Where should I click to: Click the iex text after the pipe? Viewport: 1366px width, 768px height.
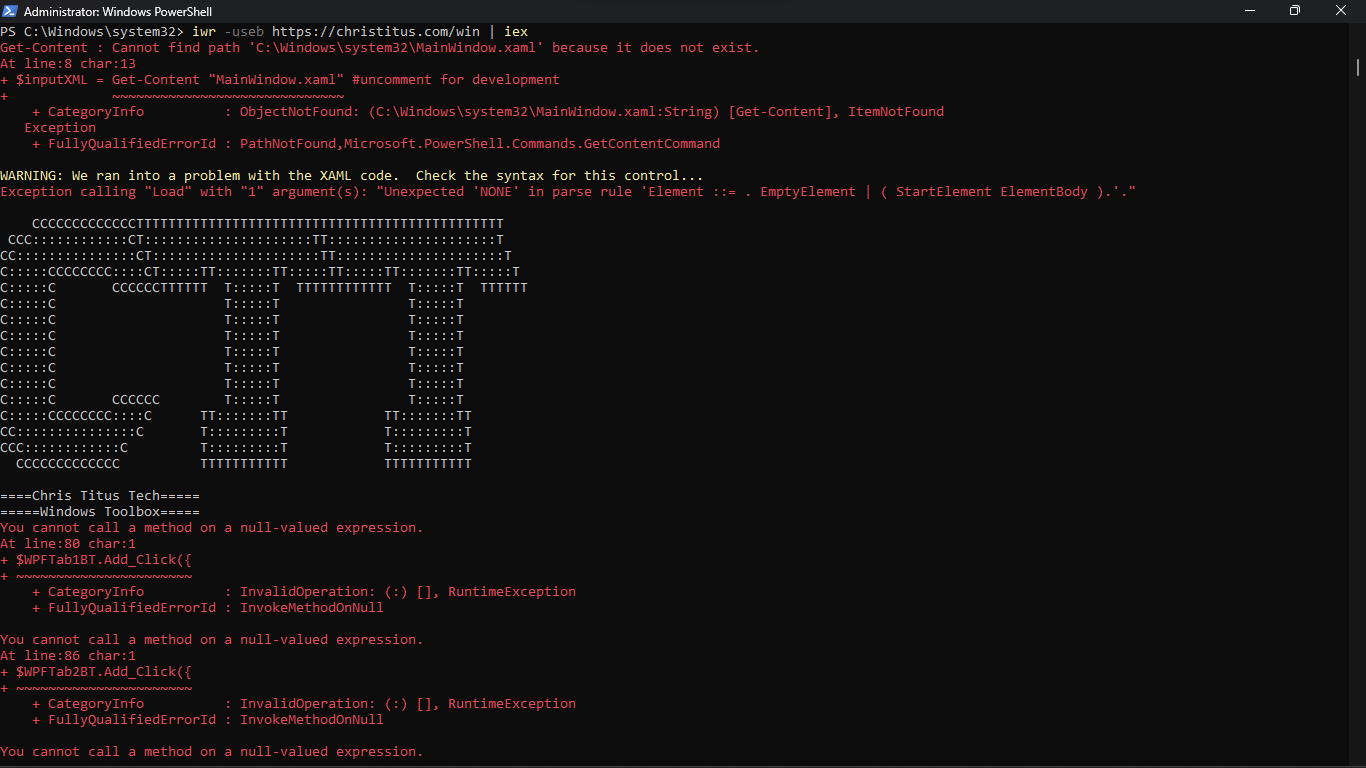tap(516, 31)
